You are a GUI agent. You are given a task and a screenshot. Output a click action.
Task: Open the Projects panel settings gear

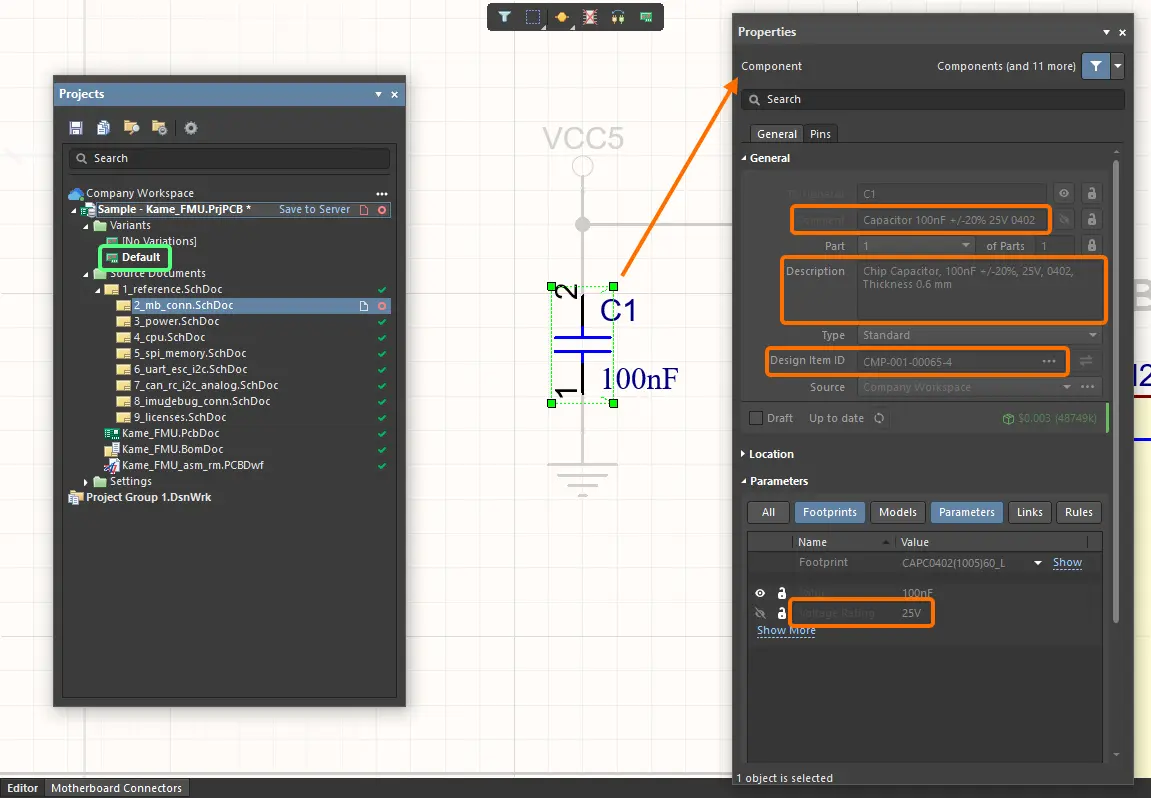tap(191, 128)
